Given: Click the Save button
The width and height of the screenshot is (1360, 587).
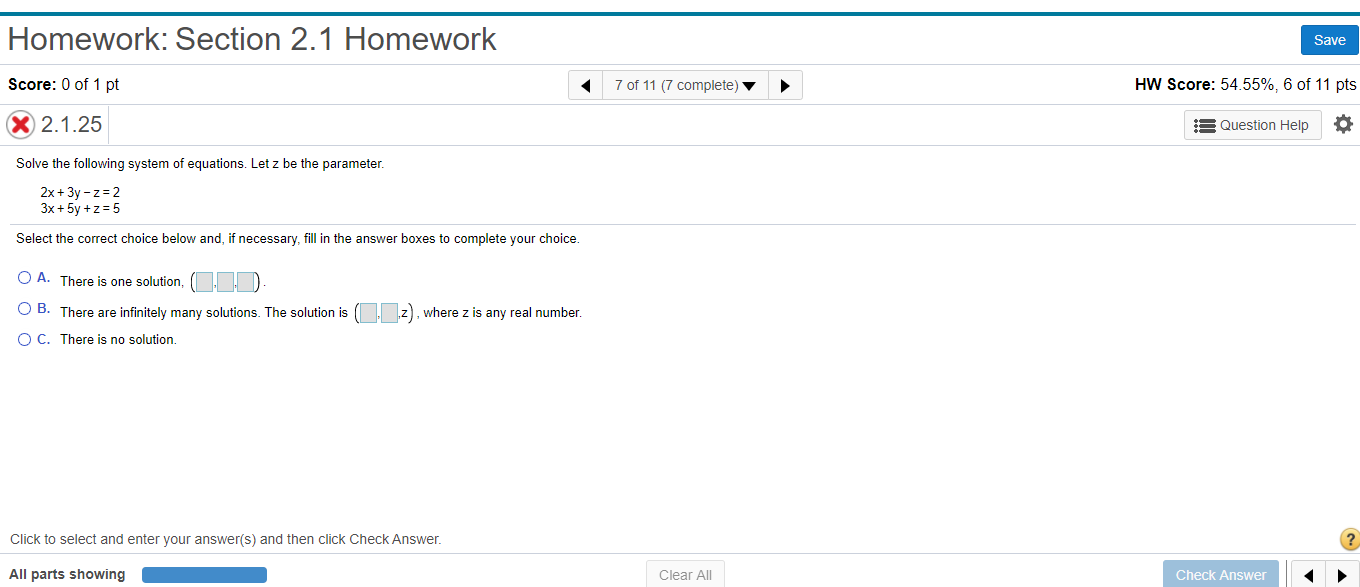Looking at the screenshot, I should [x=1329, y=40].
